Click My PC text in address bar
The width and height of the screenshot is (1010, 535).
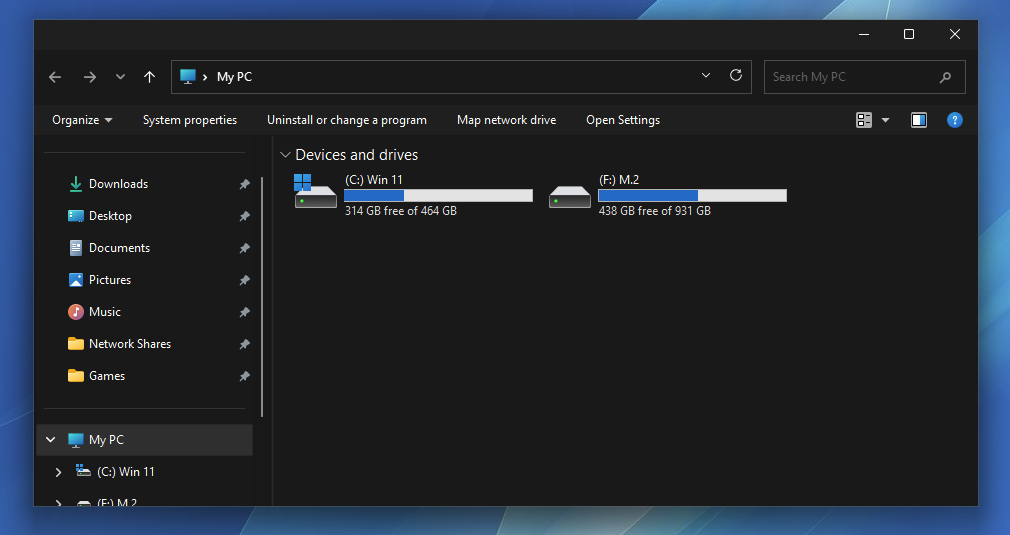coord(234,77)
